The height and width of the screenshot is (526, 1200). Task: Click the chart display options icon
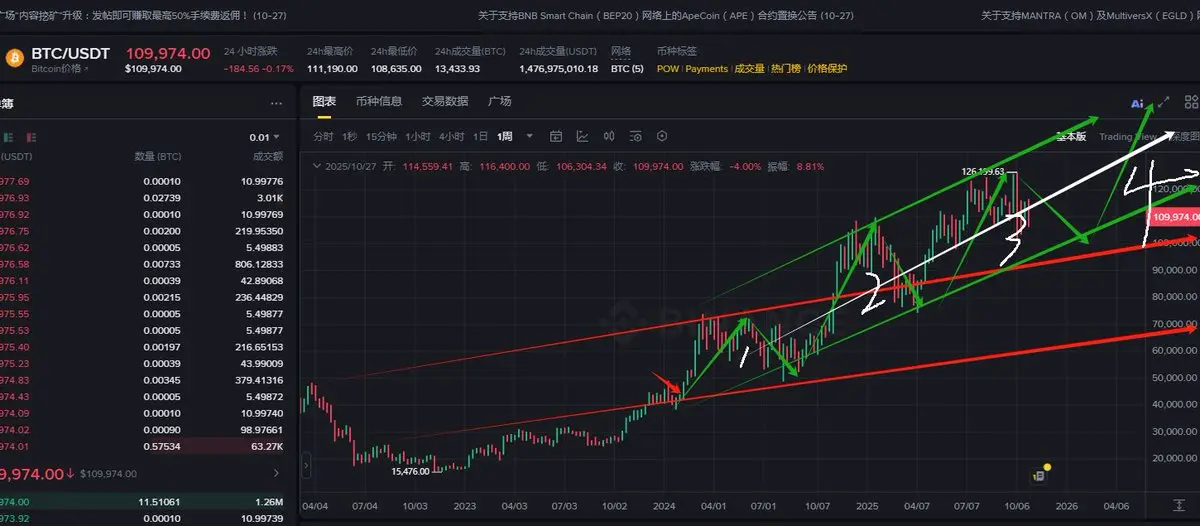click(x=635, y=136)
